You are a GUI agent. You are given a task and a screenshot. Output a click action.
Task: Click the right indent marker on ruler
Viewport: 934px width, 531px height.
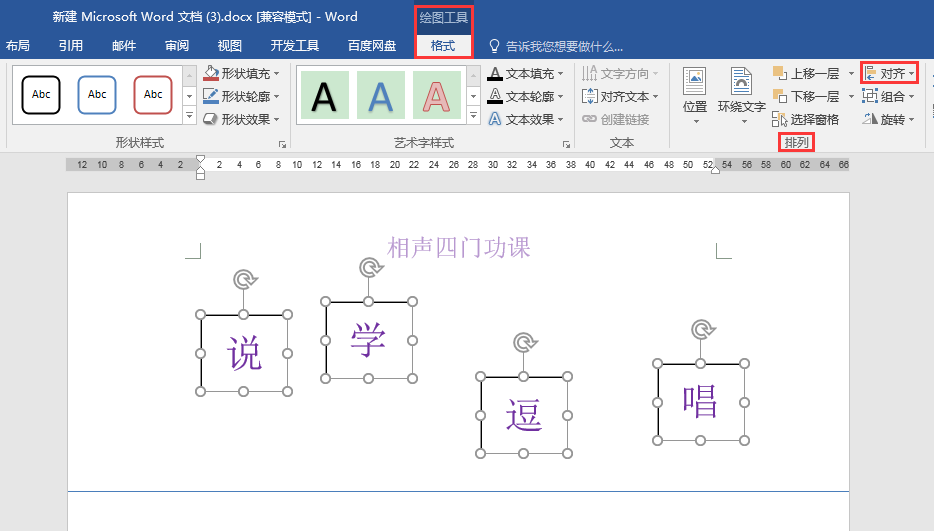click(x=715, y=170)
